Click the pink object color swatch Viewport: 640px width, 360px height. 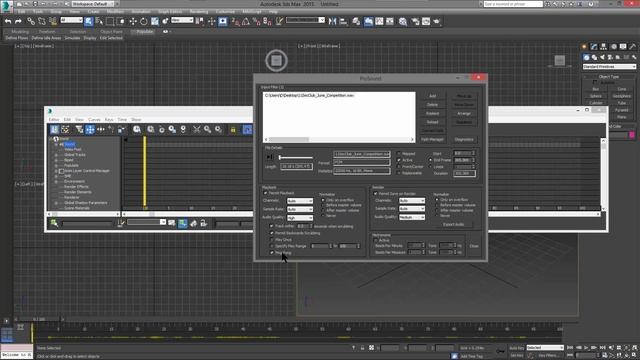632,135
